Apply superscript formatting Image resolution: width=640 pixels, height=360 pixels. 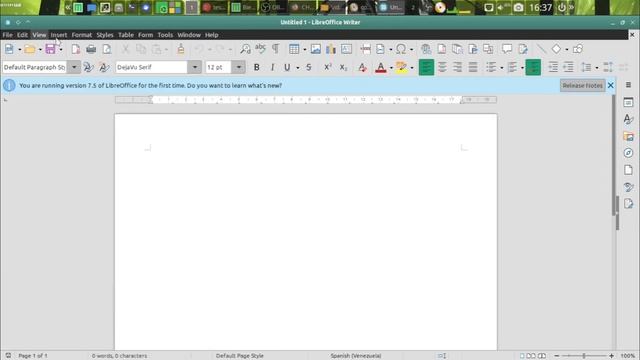coord(327,67)
